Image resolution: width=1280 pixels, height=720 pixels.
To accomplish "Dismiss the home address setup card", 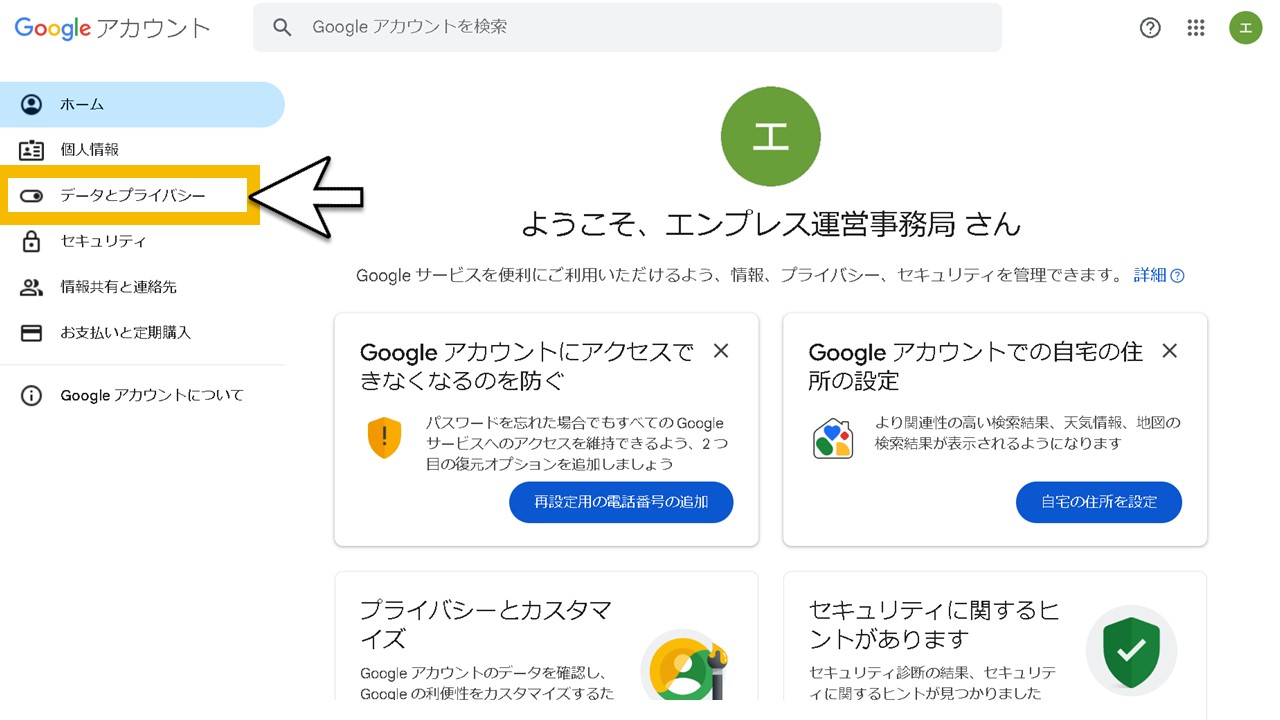I will [1169, 351].
